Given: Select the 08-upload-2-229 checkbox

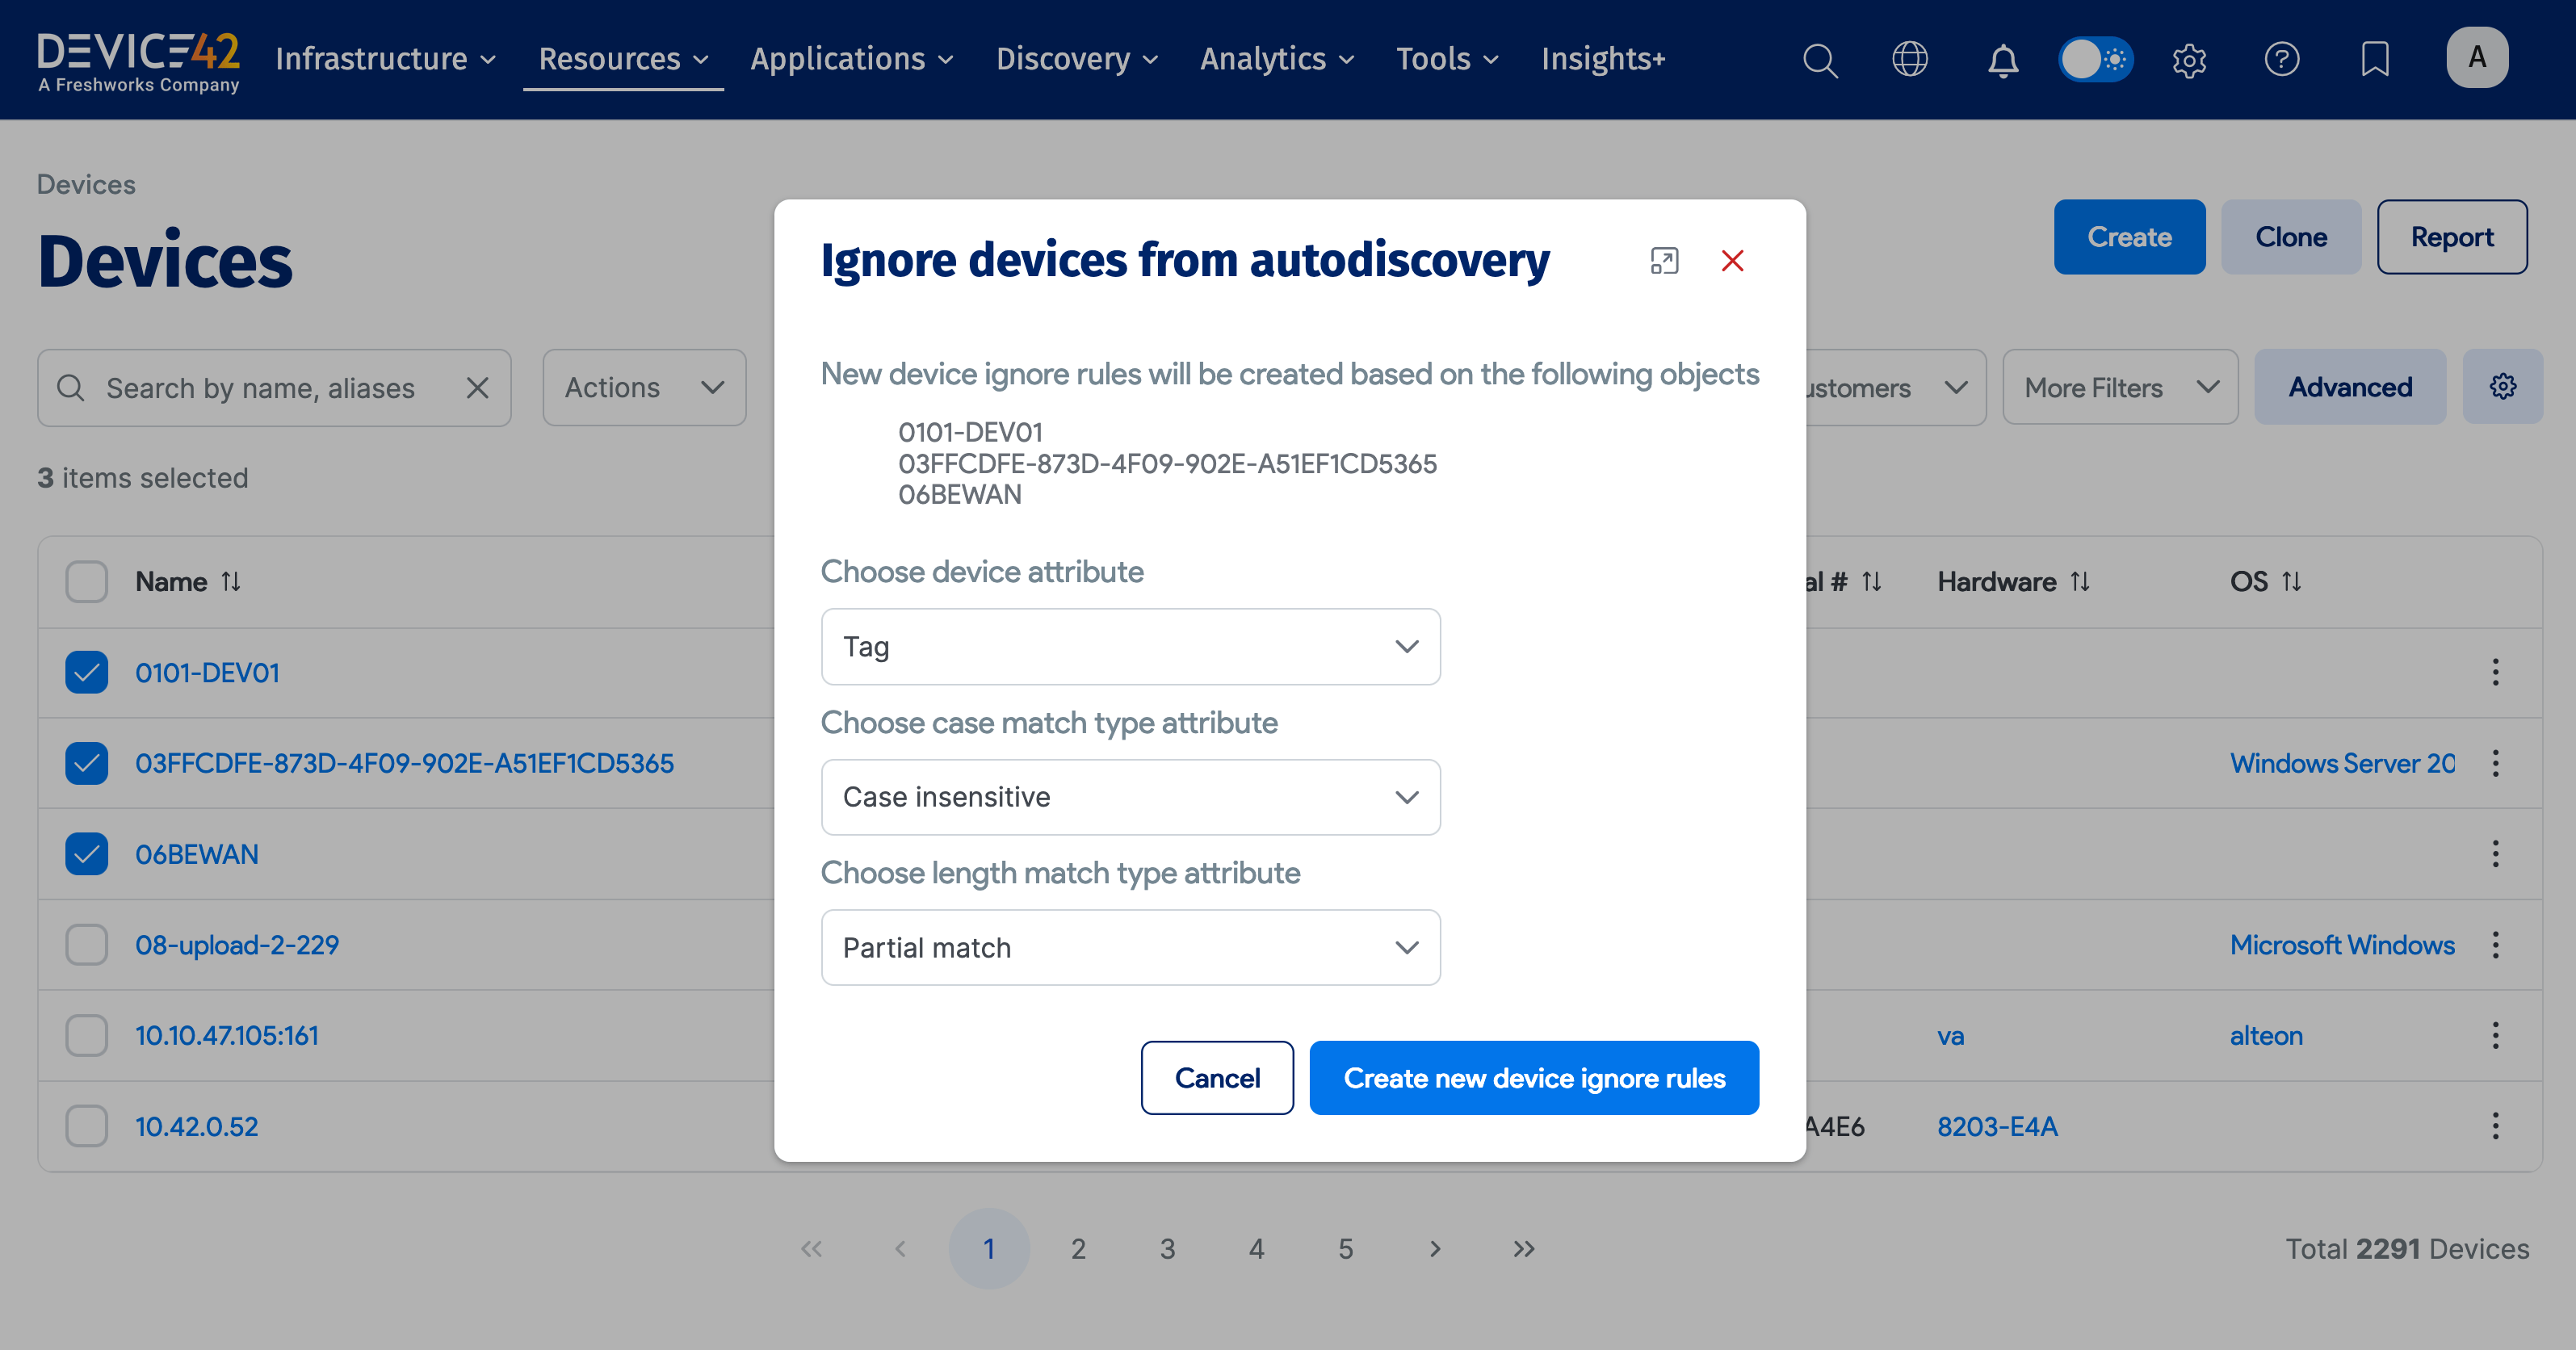Looking at the screenshot, I should 86,944.
